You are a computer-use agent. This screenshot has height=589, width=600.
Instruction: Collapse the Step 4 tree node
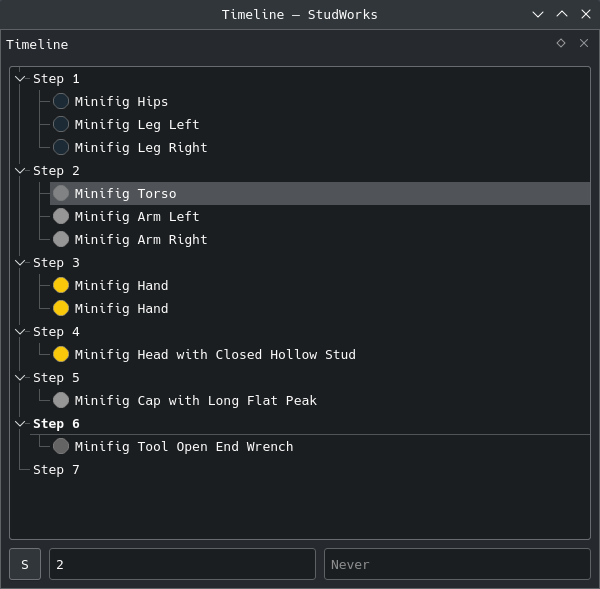point(20,331)
